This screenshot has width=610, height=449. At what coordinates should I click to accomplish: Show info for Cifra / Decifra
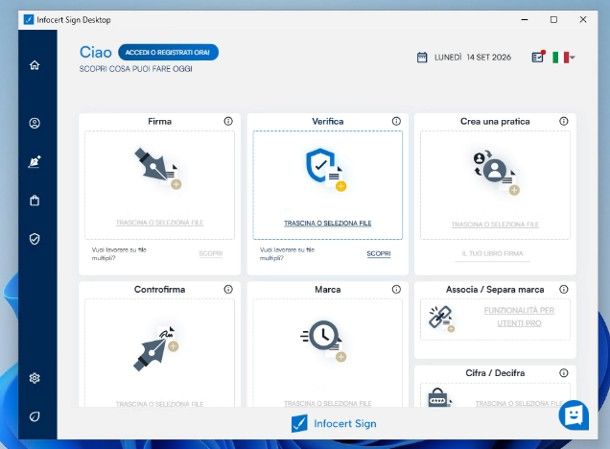pos(564,373)
